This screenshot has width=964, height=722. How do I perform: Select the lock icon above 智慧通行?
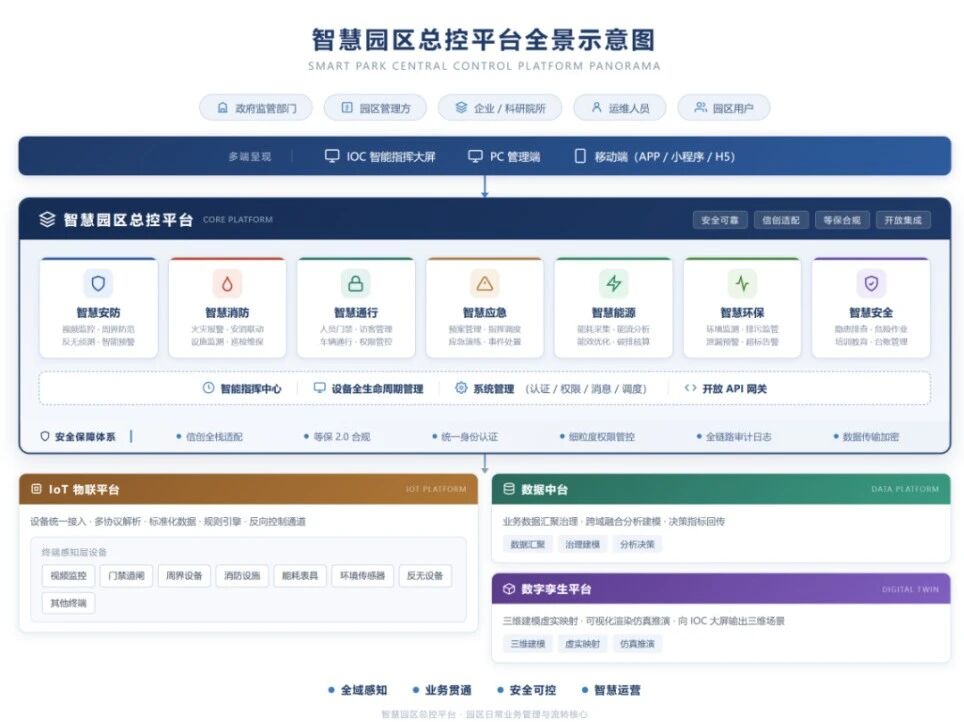tap(356, 284)
